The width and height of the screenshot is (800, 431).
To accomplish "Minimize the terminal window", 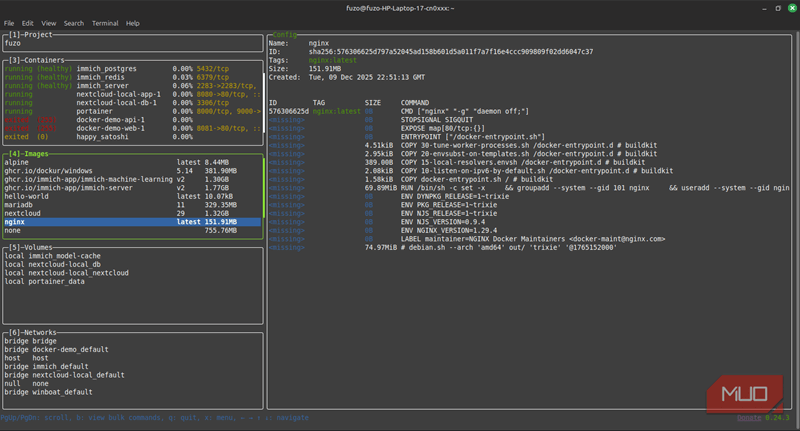I will (764, 8).
